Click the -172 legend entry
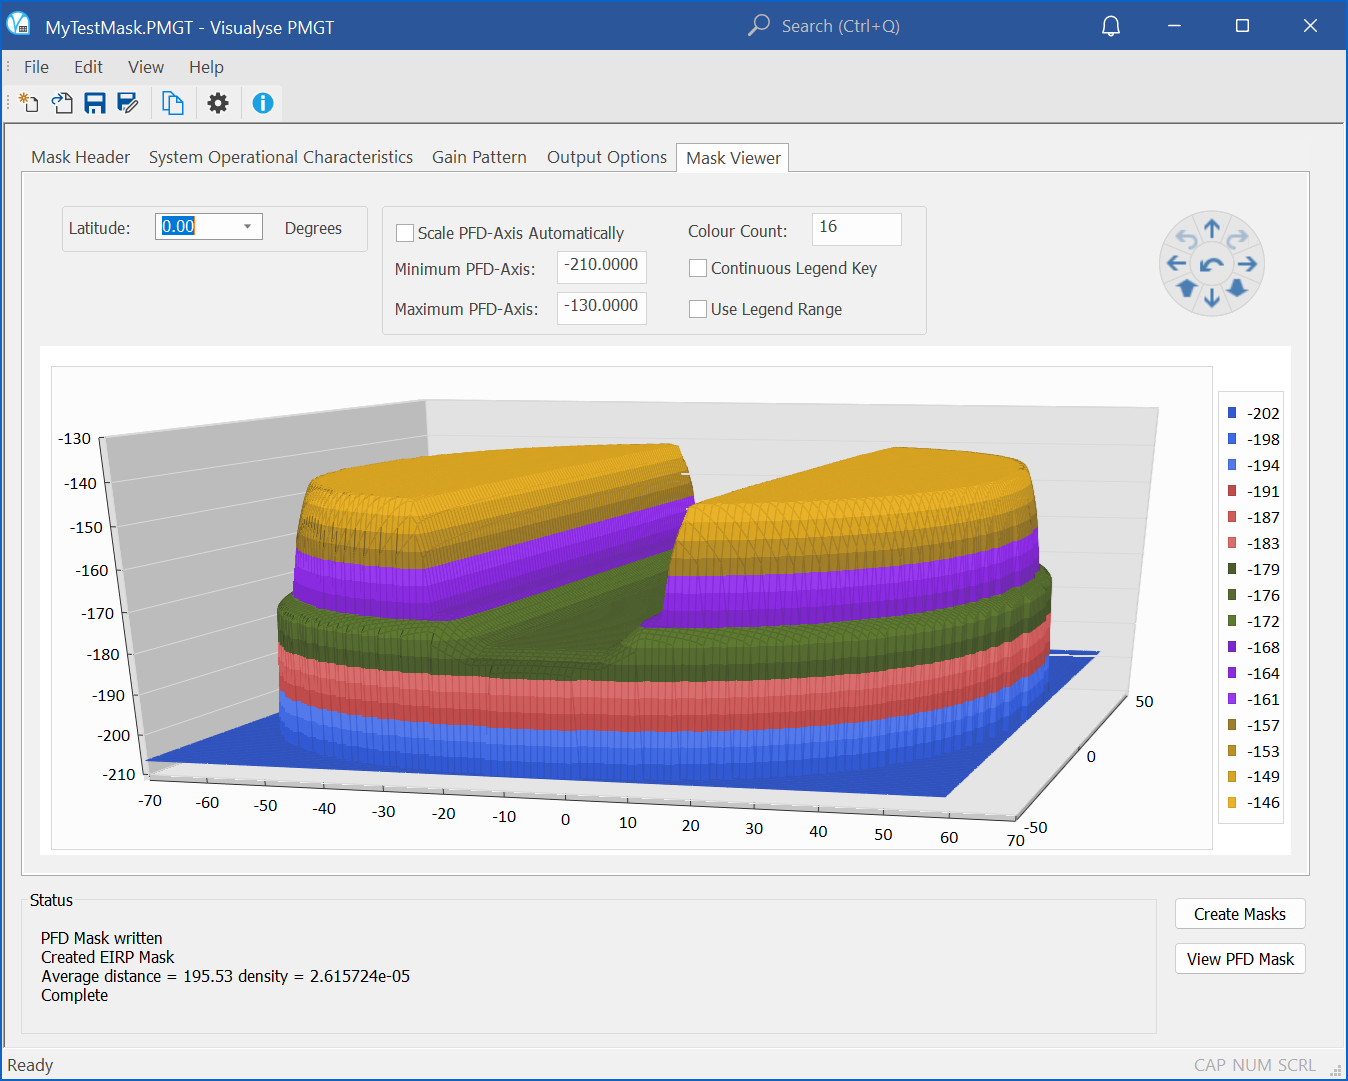1348x1081 pixels. pyautogui.click(x=1253, y=621)
